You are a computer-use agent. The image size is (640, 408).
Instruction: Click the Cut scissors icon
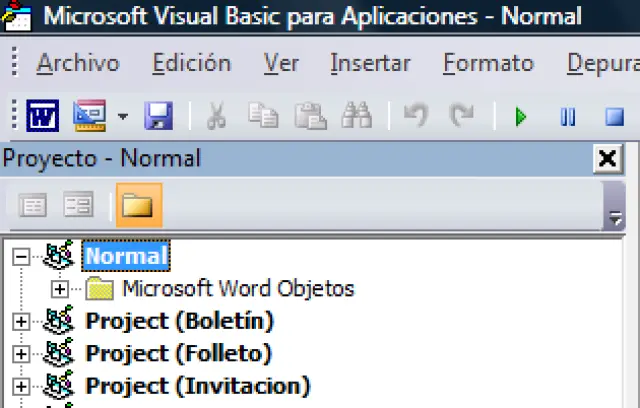[215, 116]
